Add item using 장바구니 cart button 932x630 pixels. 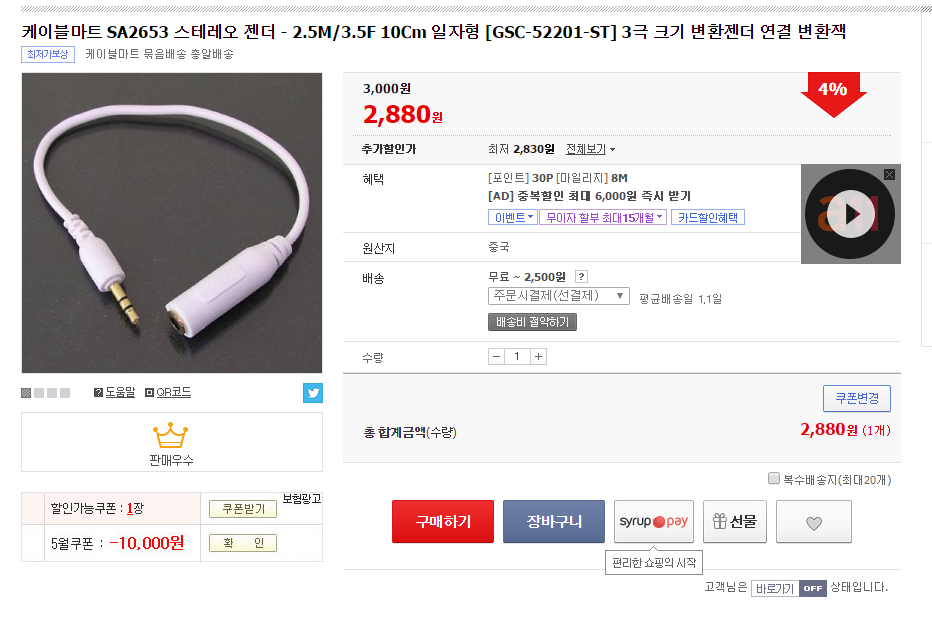554,522
